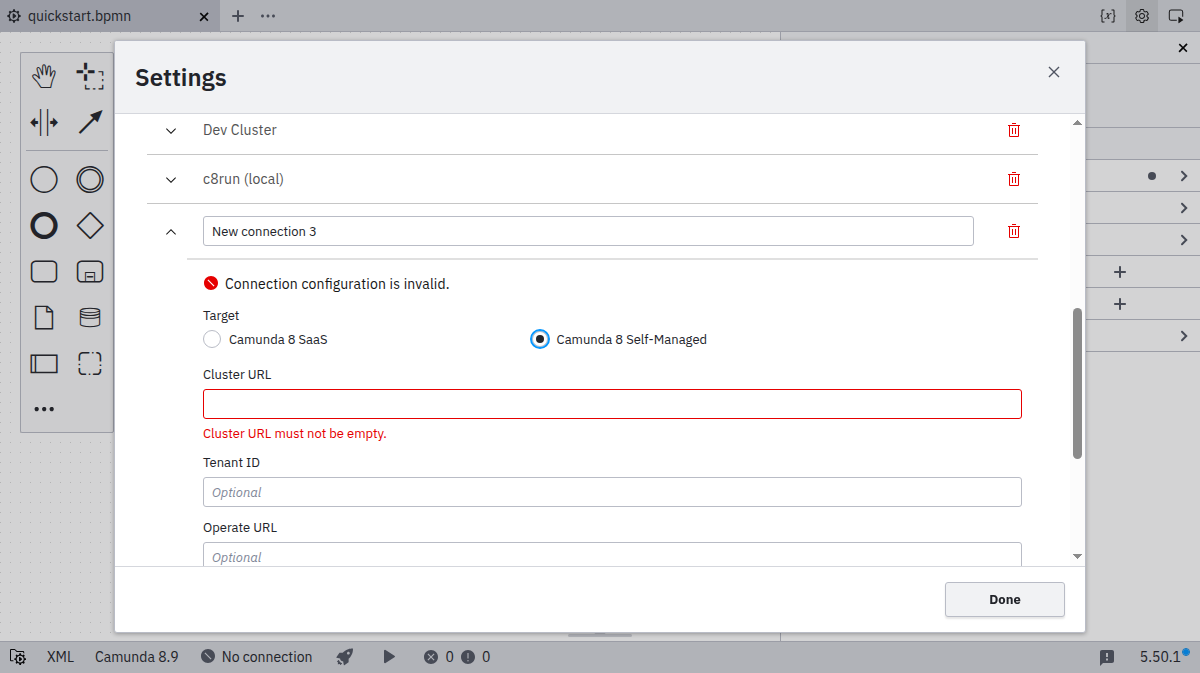Viewport: 1200px width, 673px height.
Task: Click the scrollbar up arrow
Action: 1078,122
